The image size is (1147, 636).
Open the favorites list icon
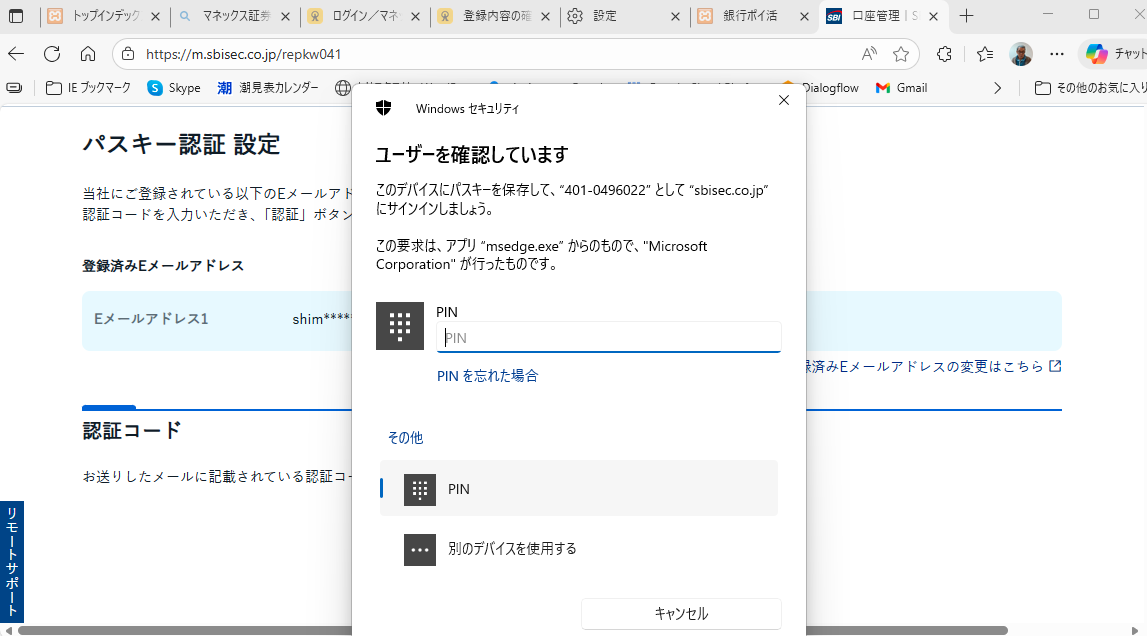point(985,54)
